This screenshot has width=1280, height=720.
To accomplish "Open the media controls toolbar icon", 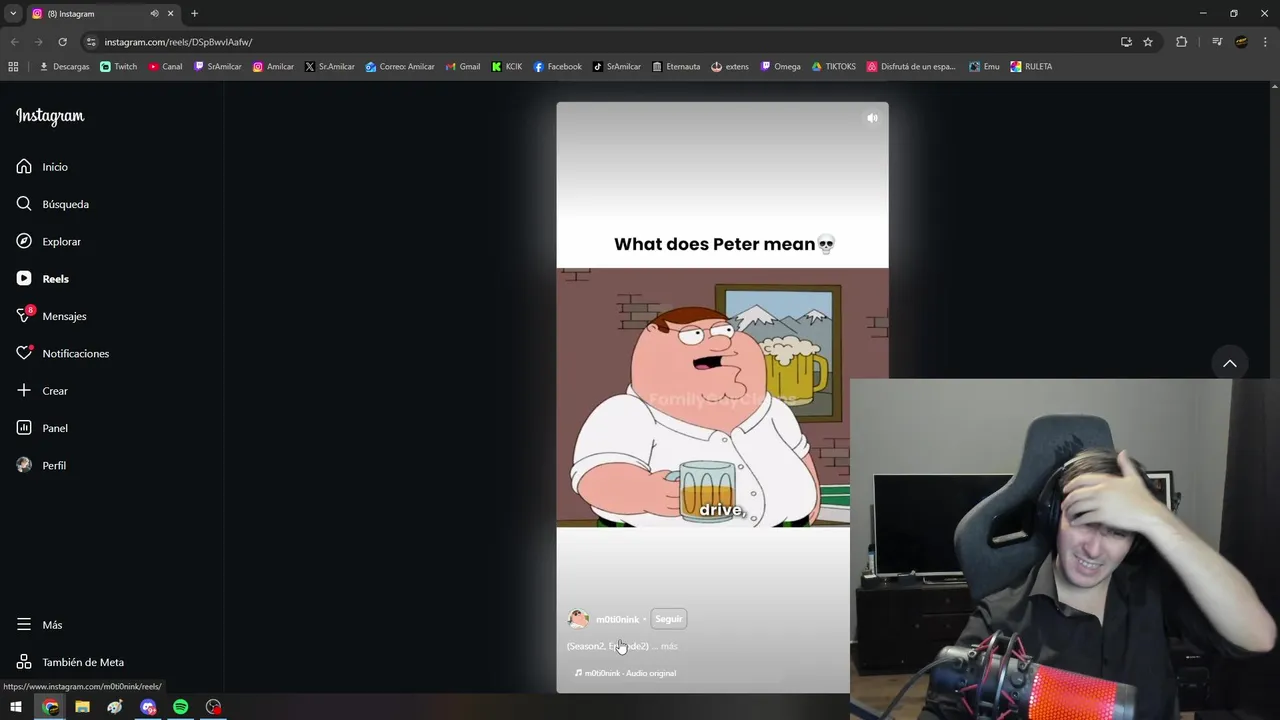I will pos(1217,42).
